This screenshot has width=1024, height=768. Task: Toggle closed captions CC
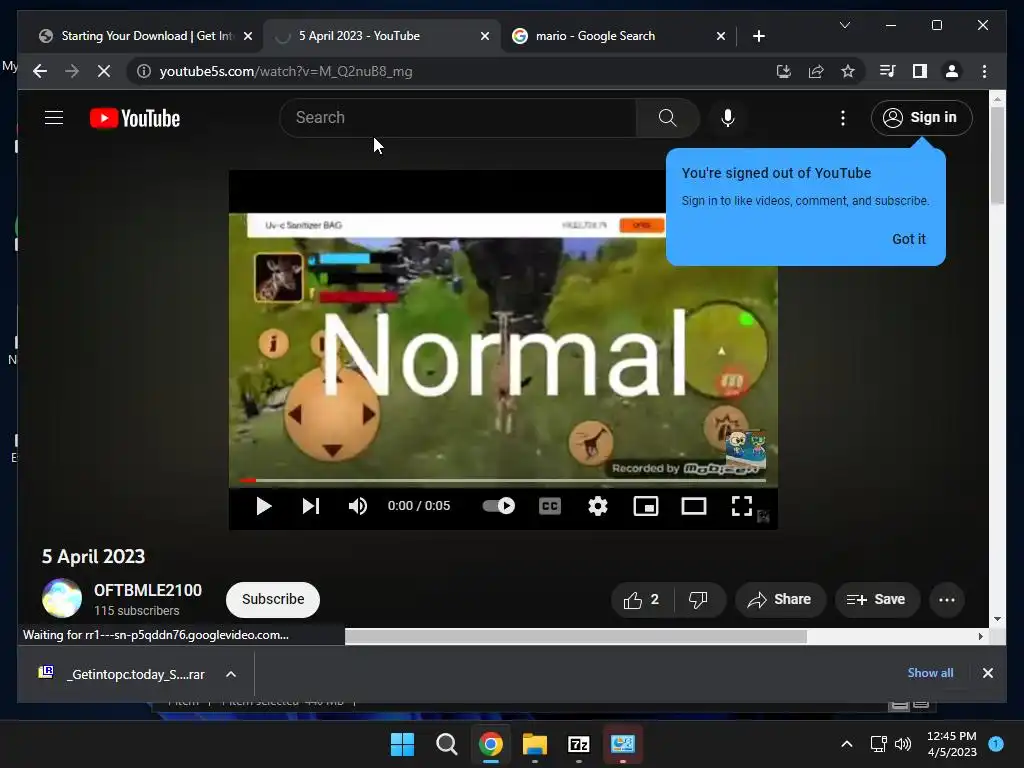point(550,506)
